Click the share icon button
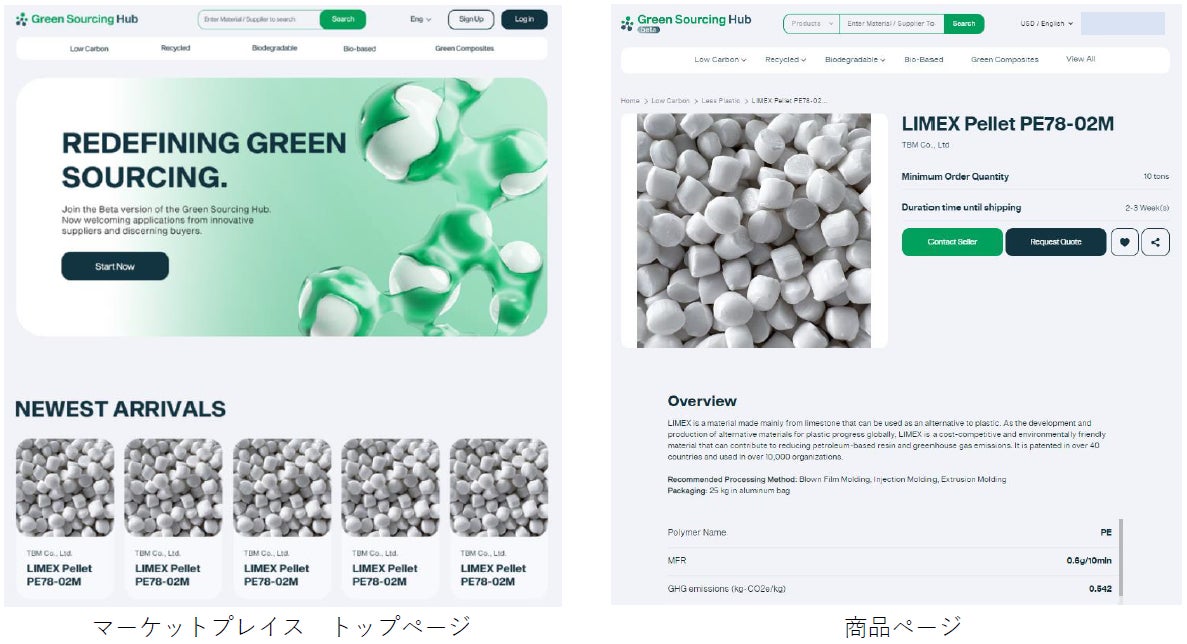The height and width of the screenshot is (644, 1187). click(x=1155, y=242)
